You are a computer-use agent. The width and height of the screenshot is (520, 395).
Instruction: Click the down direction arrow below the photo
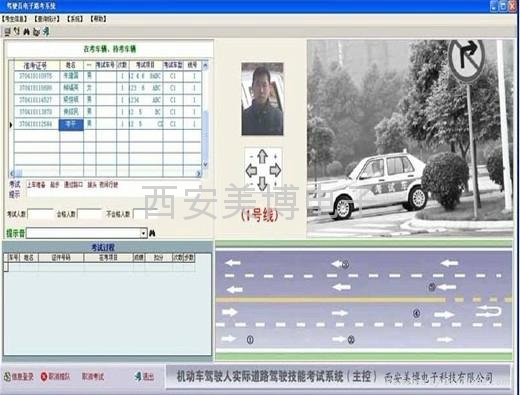pyautogui.click(x=262, y=184)
